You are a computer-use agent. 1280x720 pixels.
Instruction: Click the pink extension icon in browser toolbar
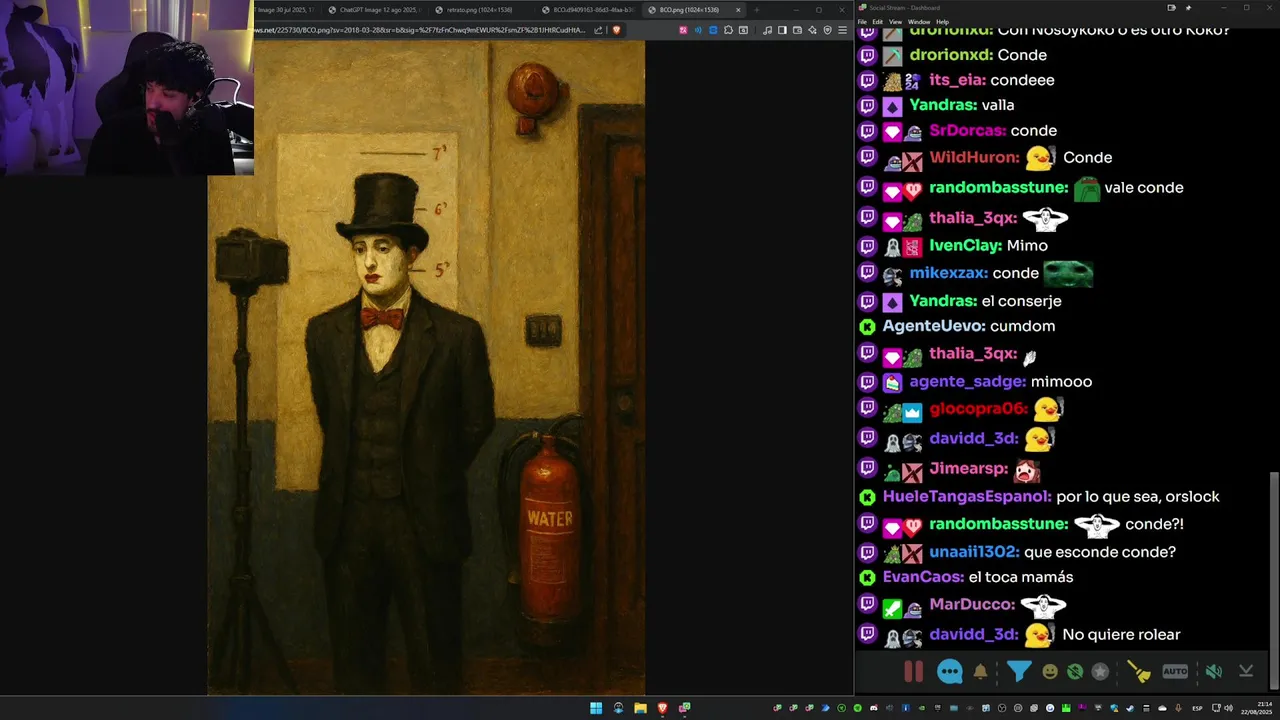tap(683, 30)
